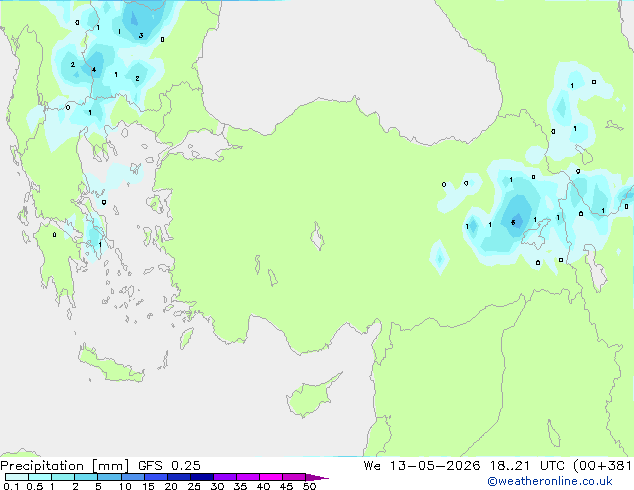
Task: Click the "45" legend scale value
Action: point(286,486)
